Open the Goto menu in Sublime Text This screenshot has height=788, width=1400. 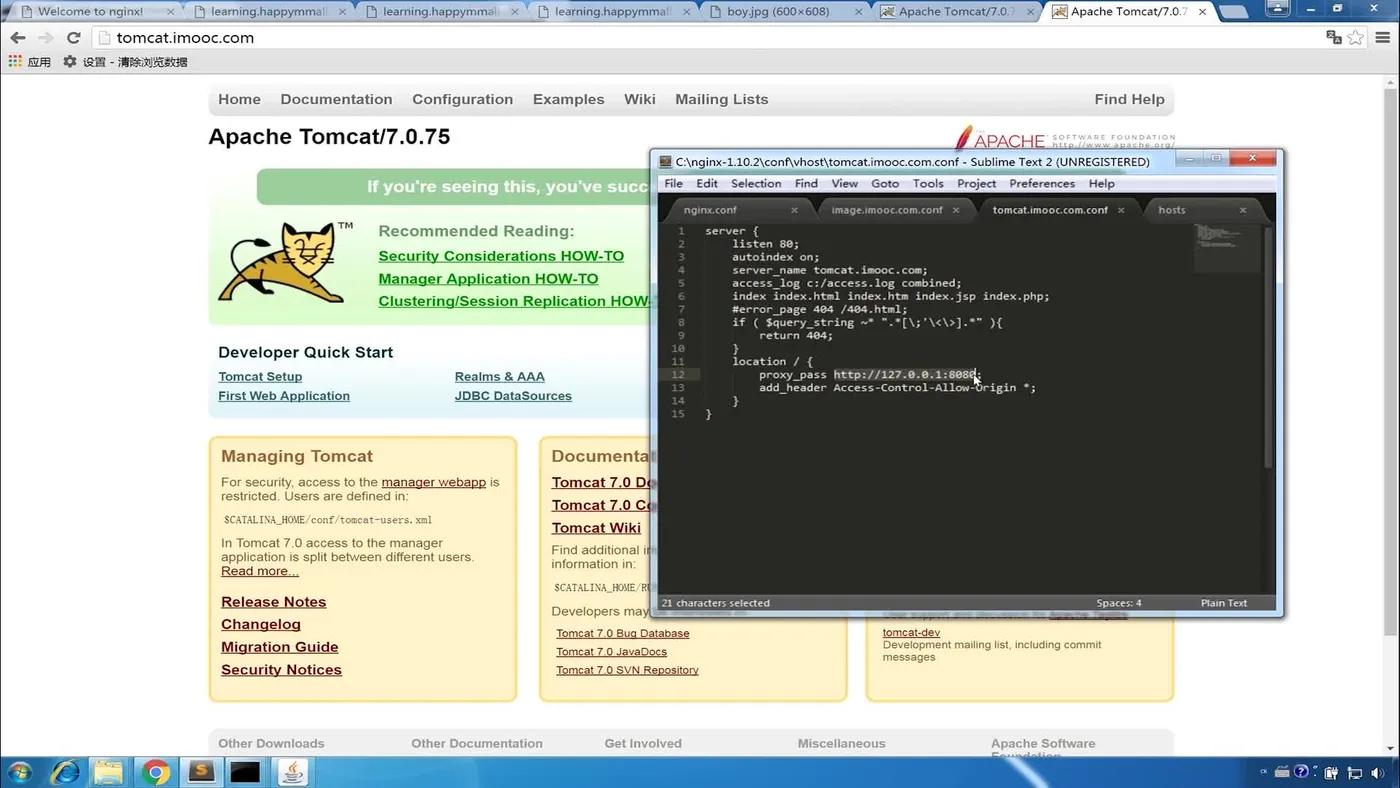pos(885,184)
